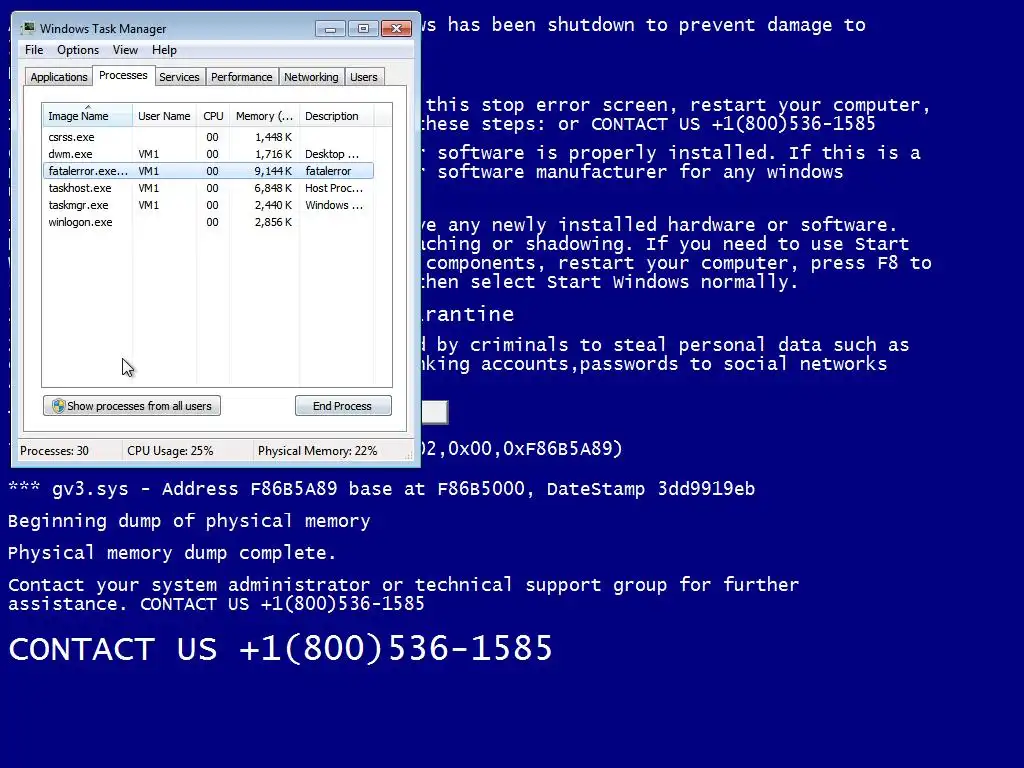This screenshot has width=1024, height=768.
Task: Click the 'Desktop ...' description cell
Action: pos(332,154)
